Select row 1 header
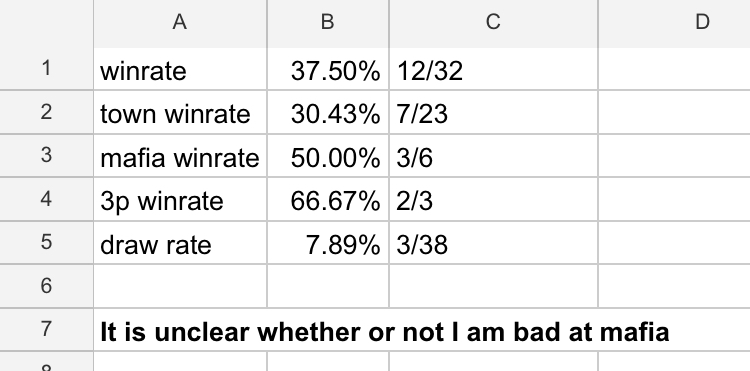Image resolution: width=750 pixels, height=371 pixels. (46, 68)
